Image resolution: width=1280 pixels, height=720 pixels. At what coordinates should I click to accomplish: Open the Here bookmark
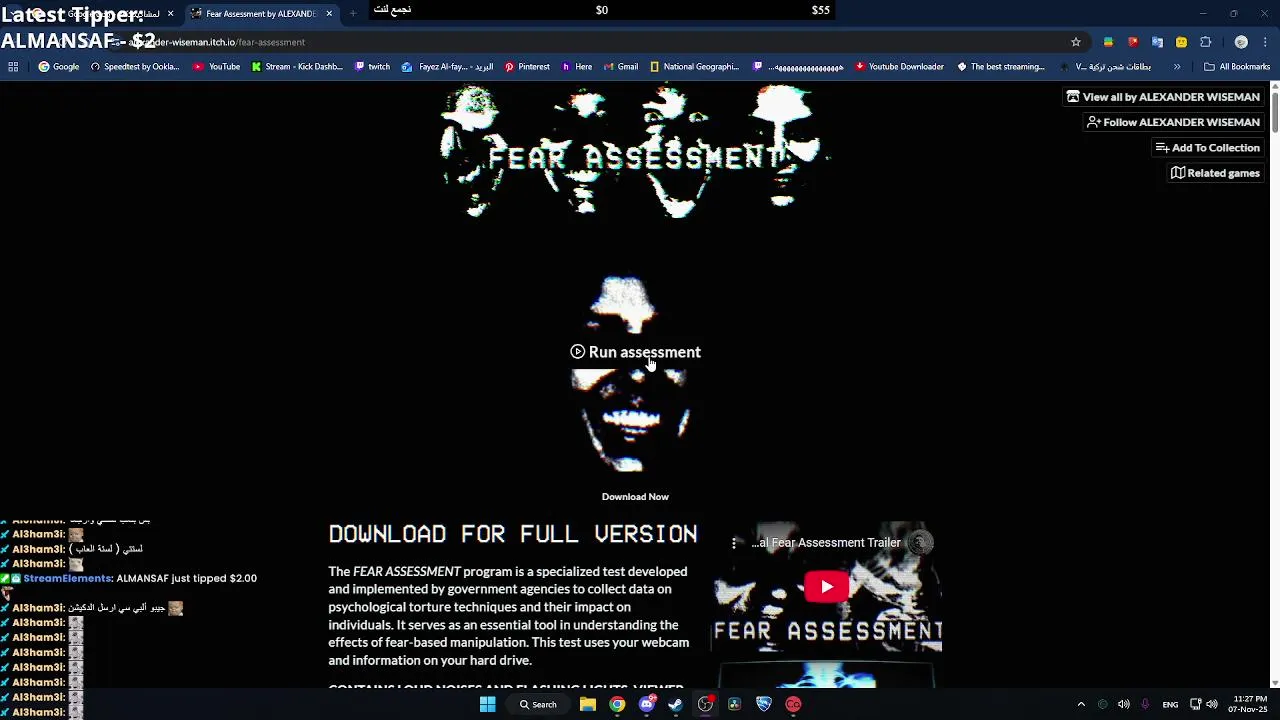[577, 67]
